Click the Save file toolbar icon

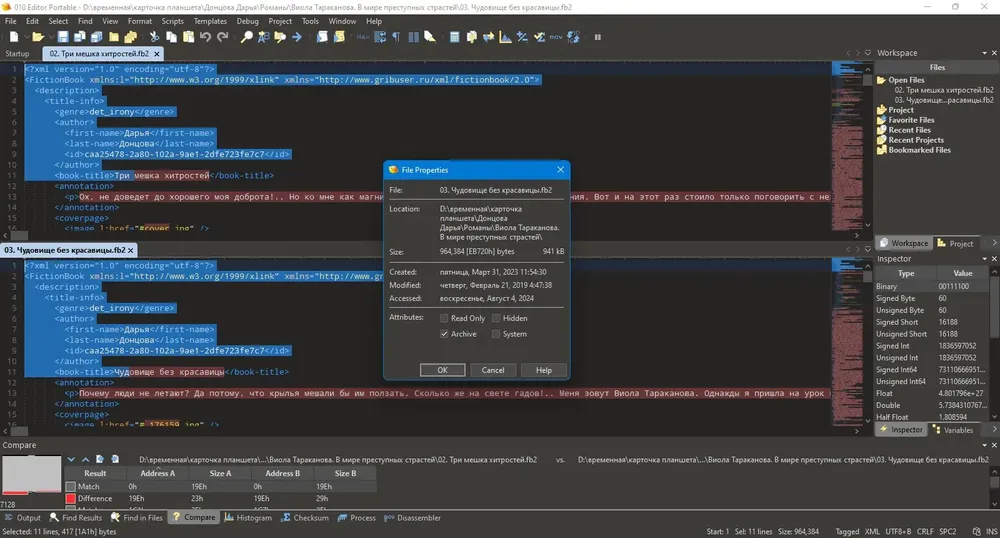click(x=62, y=37)
